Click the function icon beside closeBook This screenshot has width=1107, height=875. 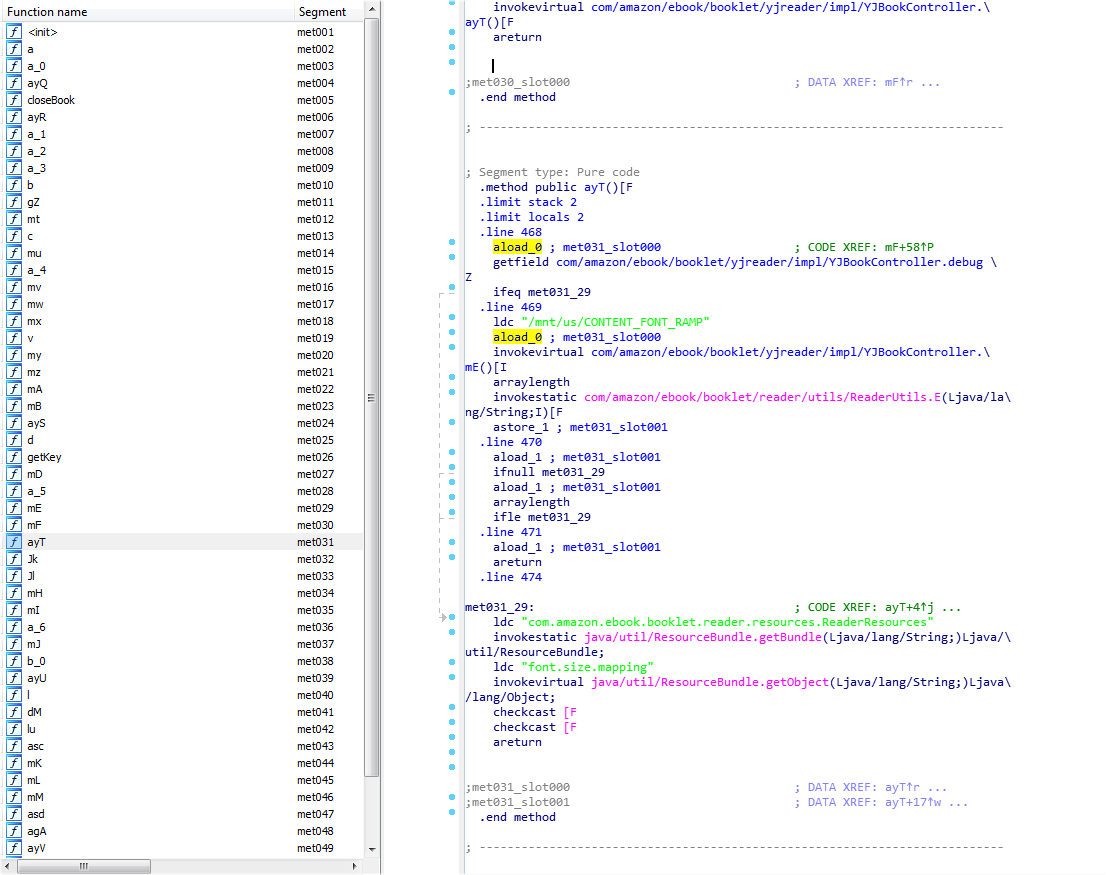click(14, 100)
